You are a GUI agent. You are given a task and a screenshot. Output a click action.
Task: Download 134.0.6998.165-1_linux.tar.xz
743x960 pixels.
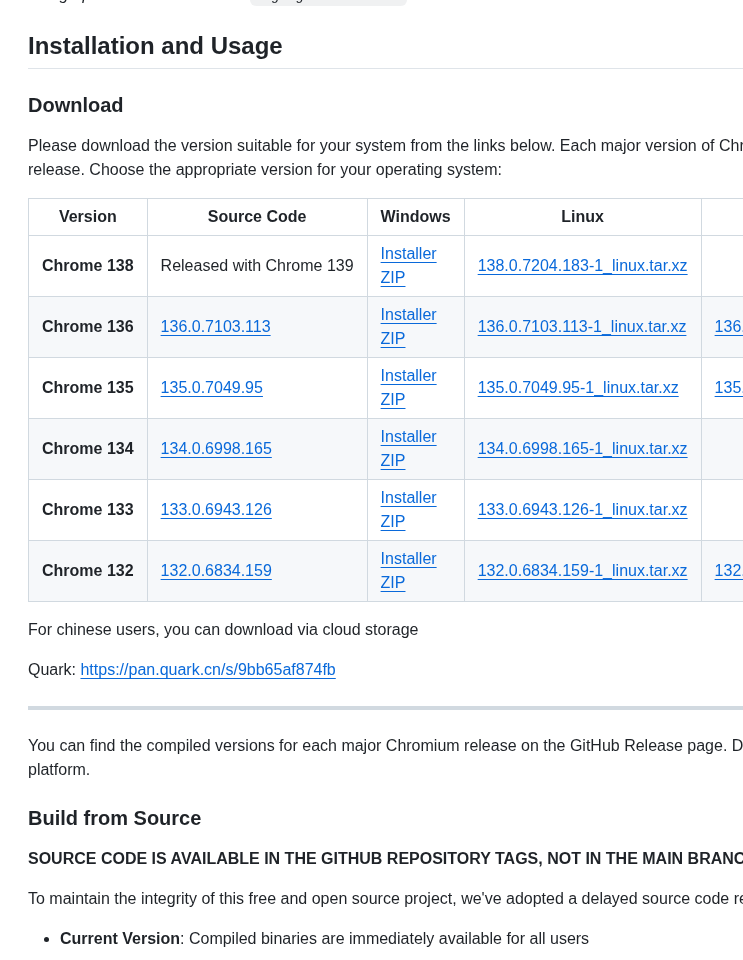582,448
